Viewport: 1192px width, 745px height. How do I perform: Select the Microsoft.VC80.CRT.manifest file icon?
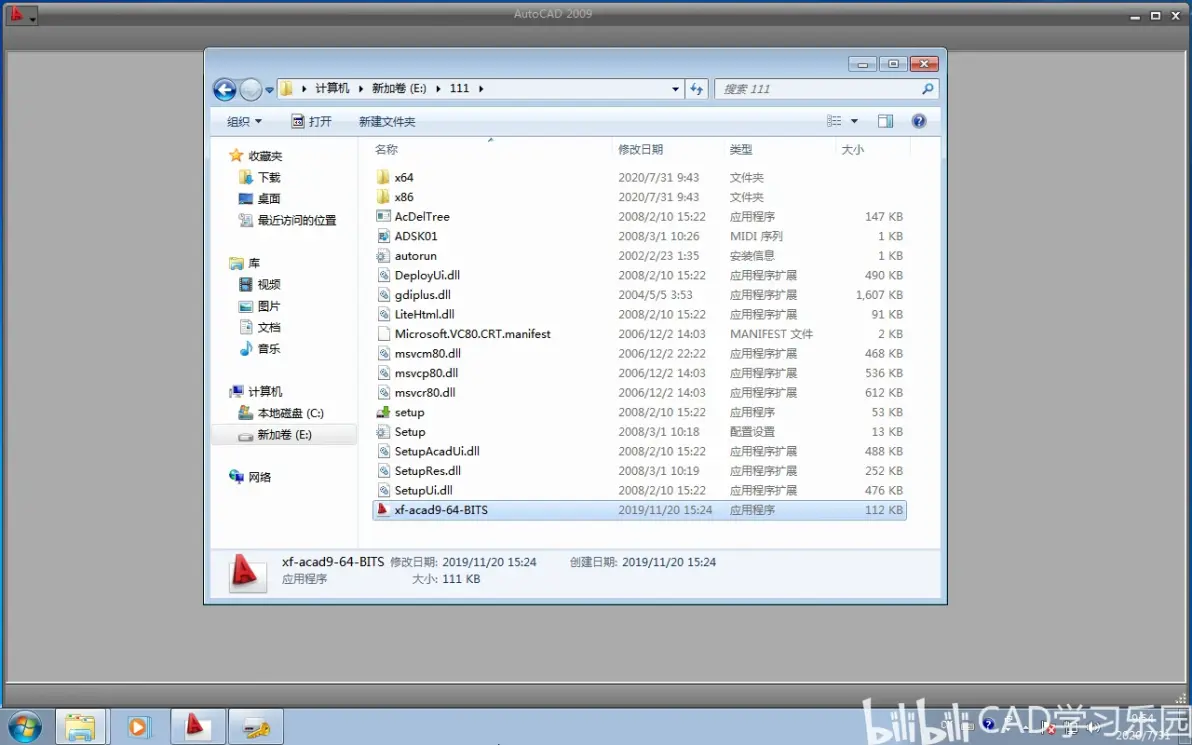(x=383, y=334)
